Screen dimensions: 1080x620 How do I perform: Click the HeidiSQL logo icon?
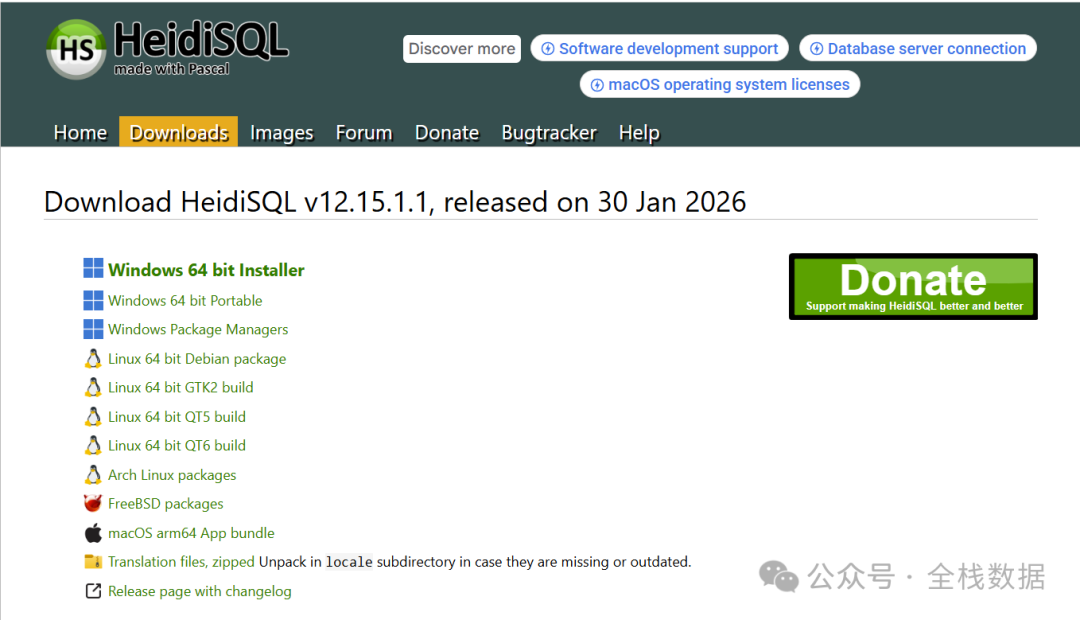pos(76,49)
